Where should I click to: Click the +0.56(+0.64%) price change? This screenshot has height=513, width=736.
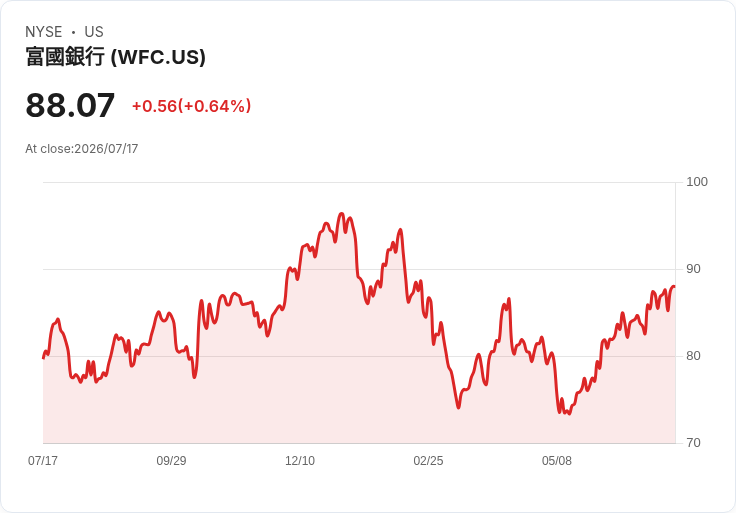coord(192,106)
